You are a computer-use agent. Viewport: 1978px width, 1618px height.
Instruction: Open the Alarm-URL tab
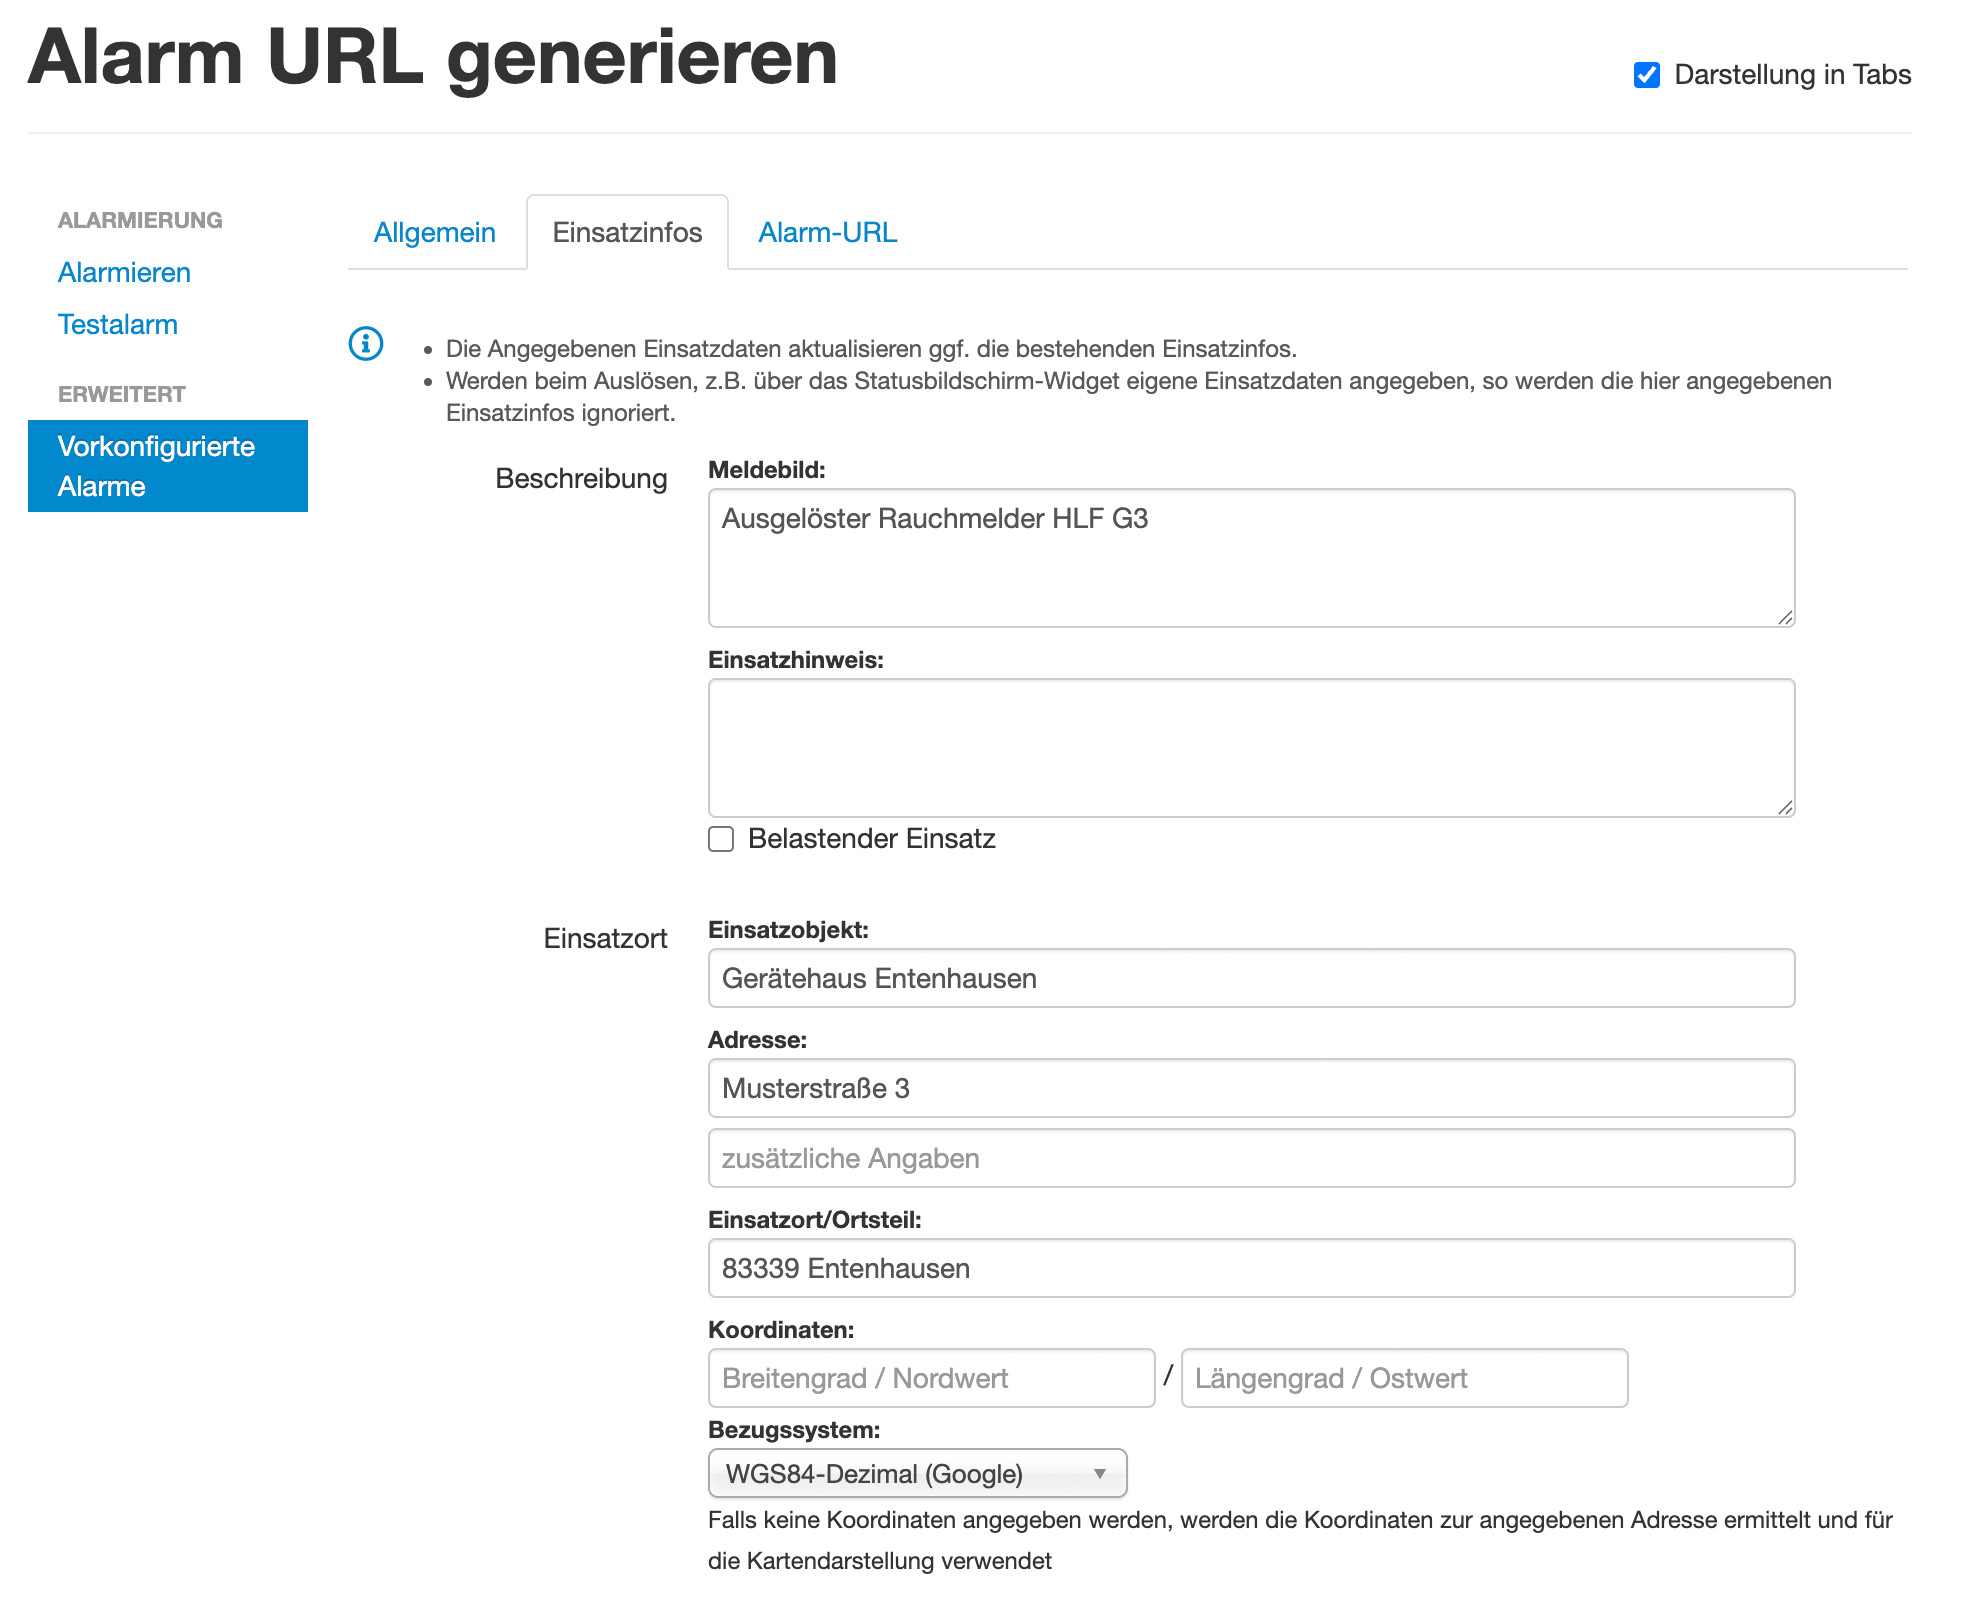(827, 233)
